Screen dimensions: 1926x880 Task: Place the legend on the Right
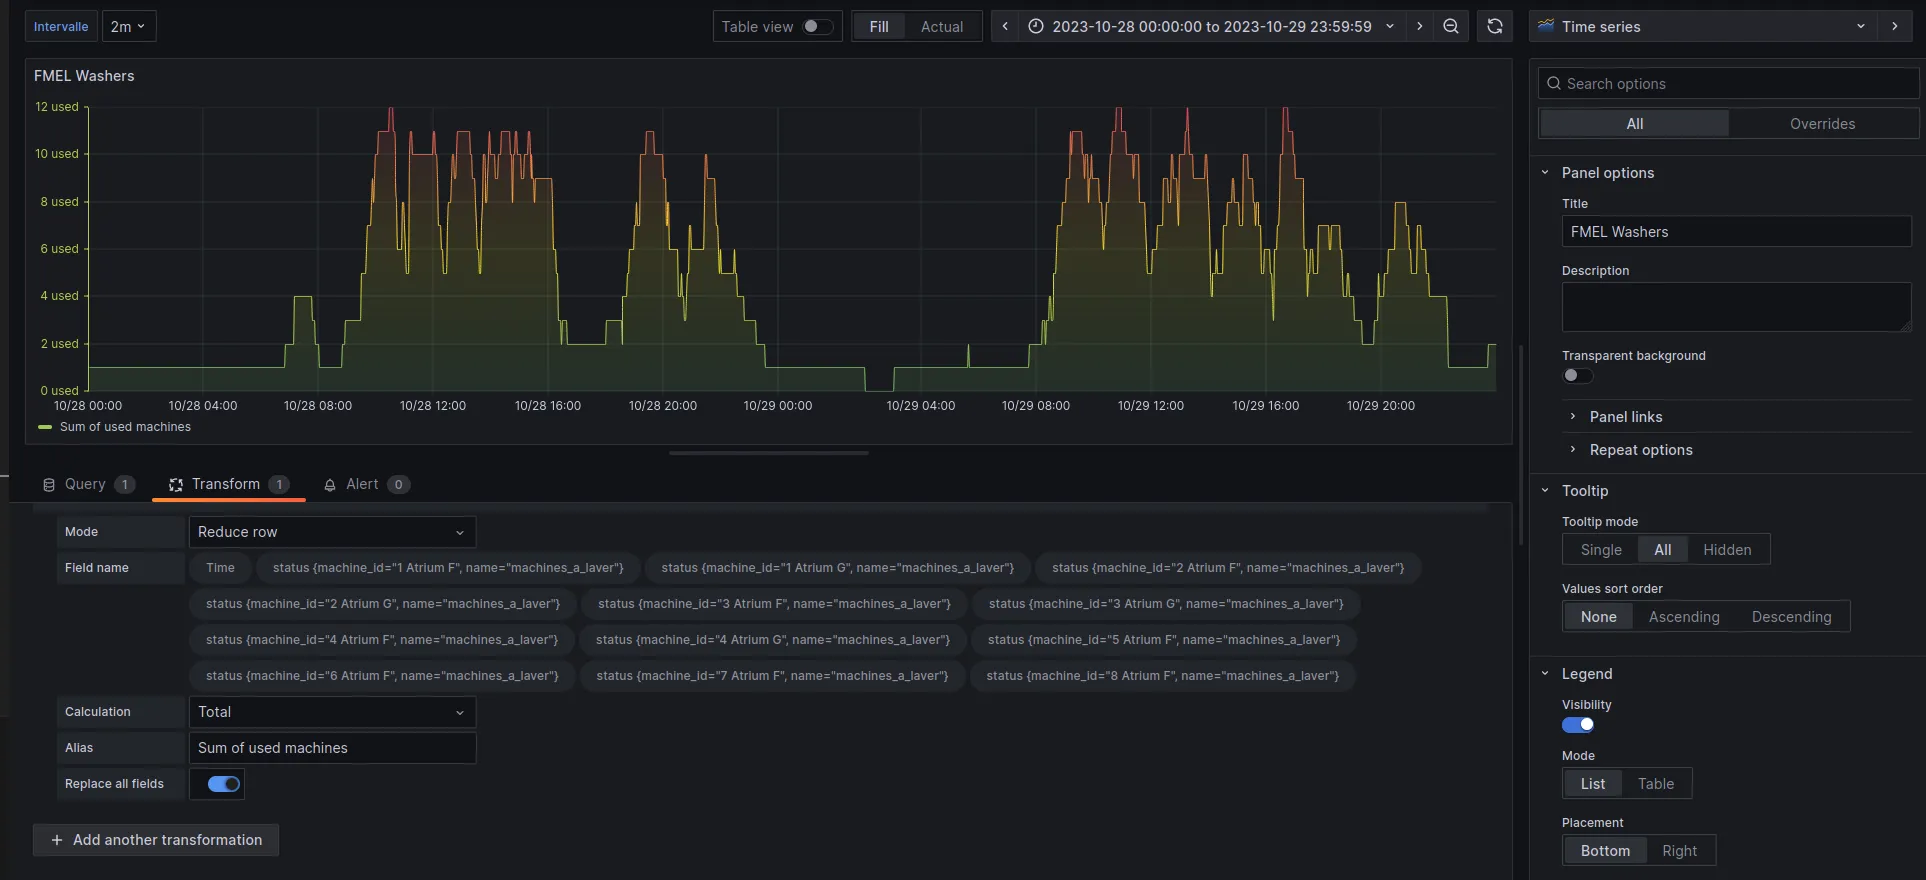1680,851
